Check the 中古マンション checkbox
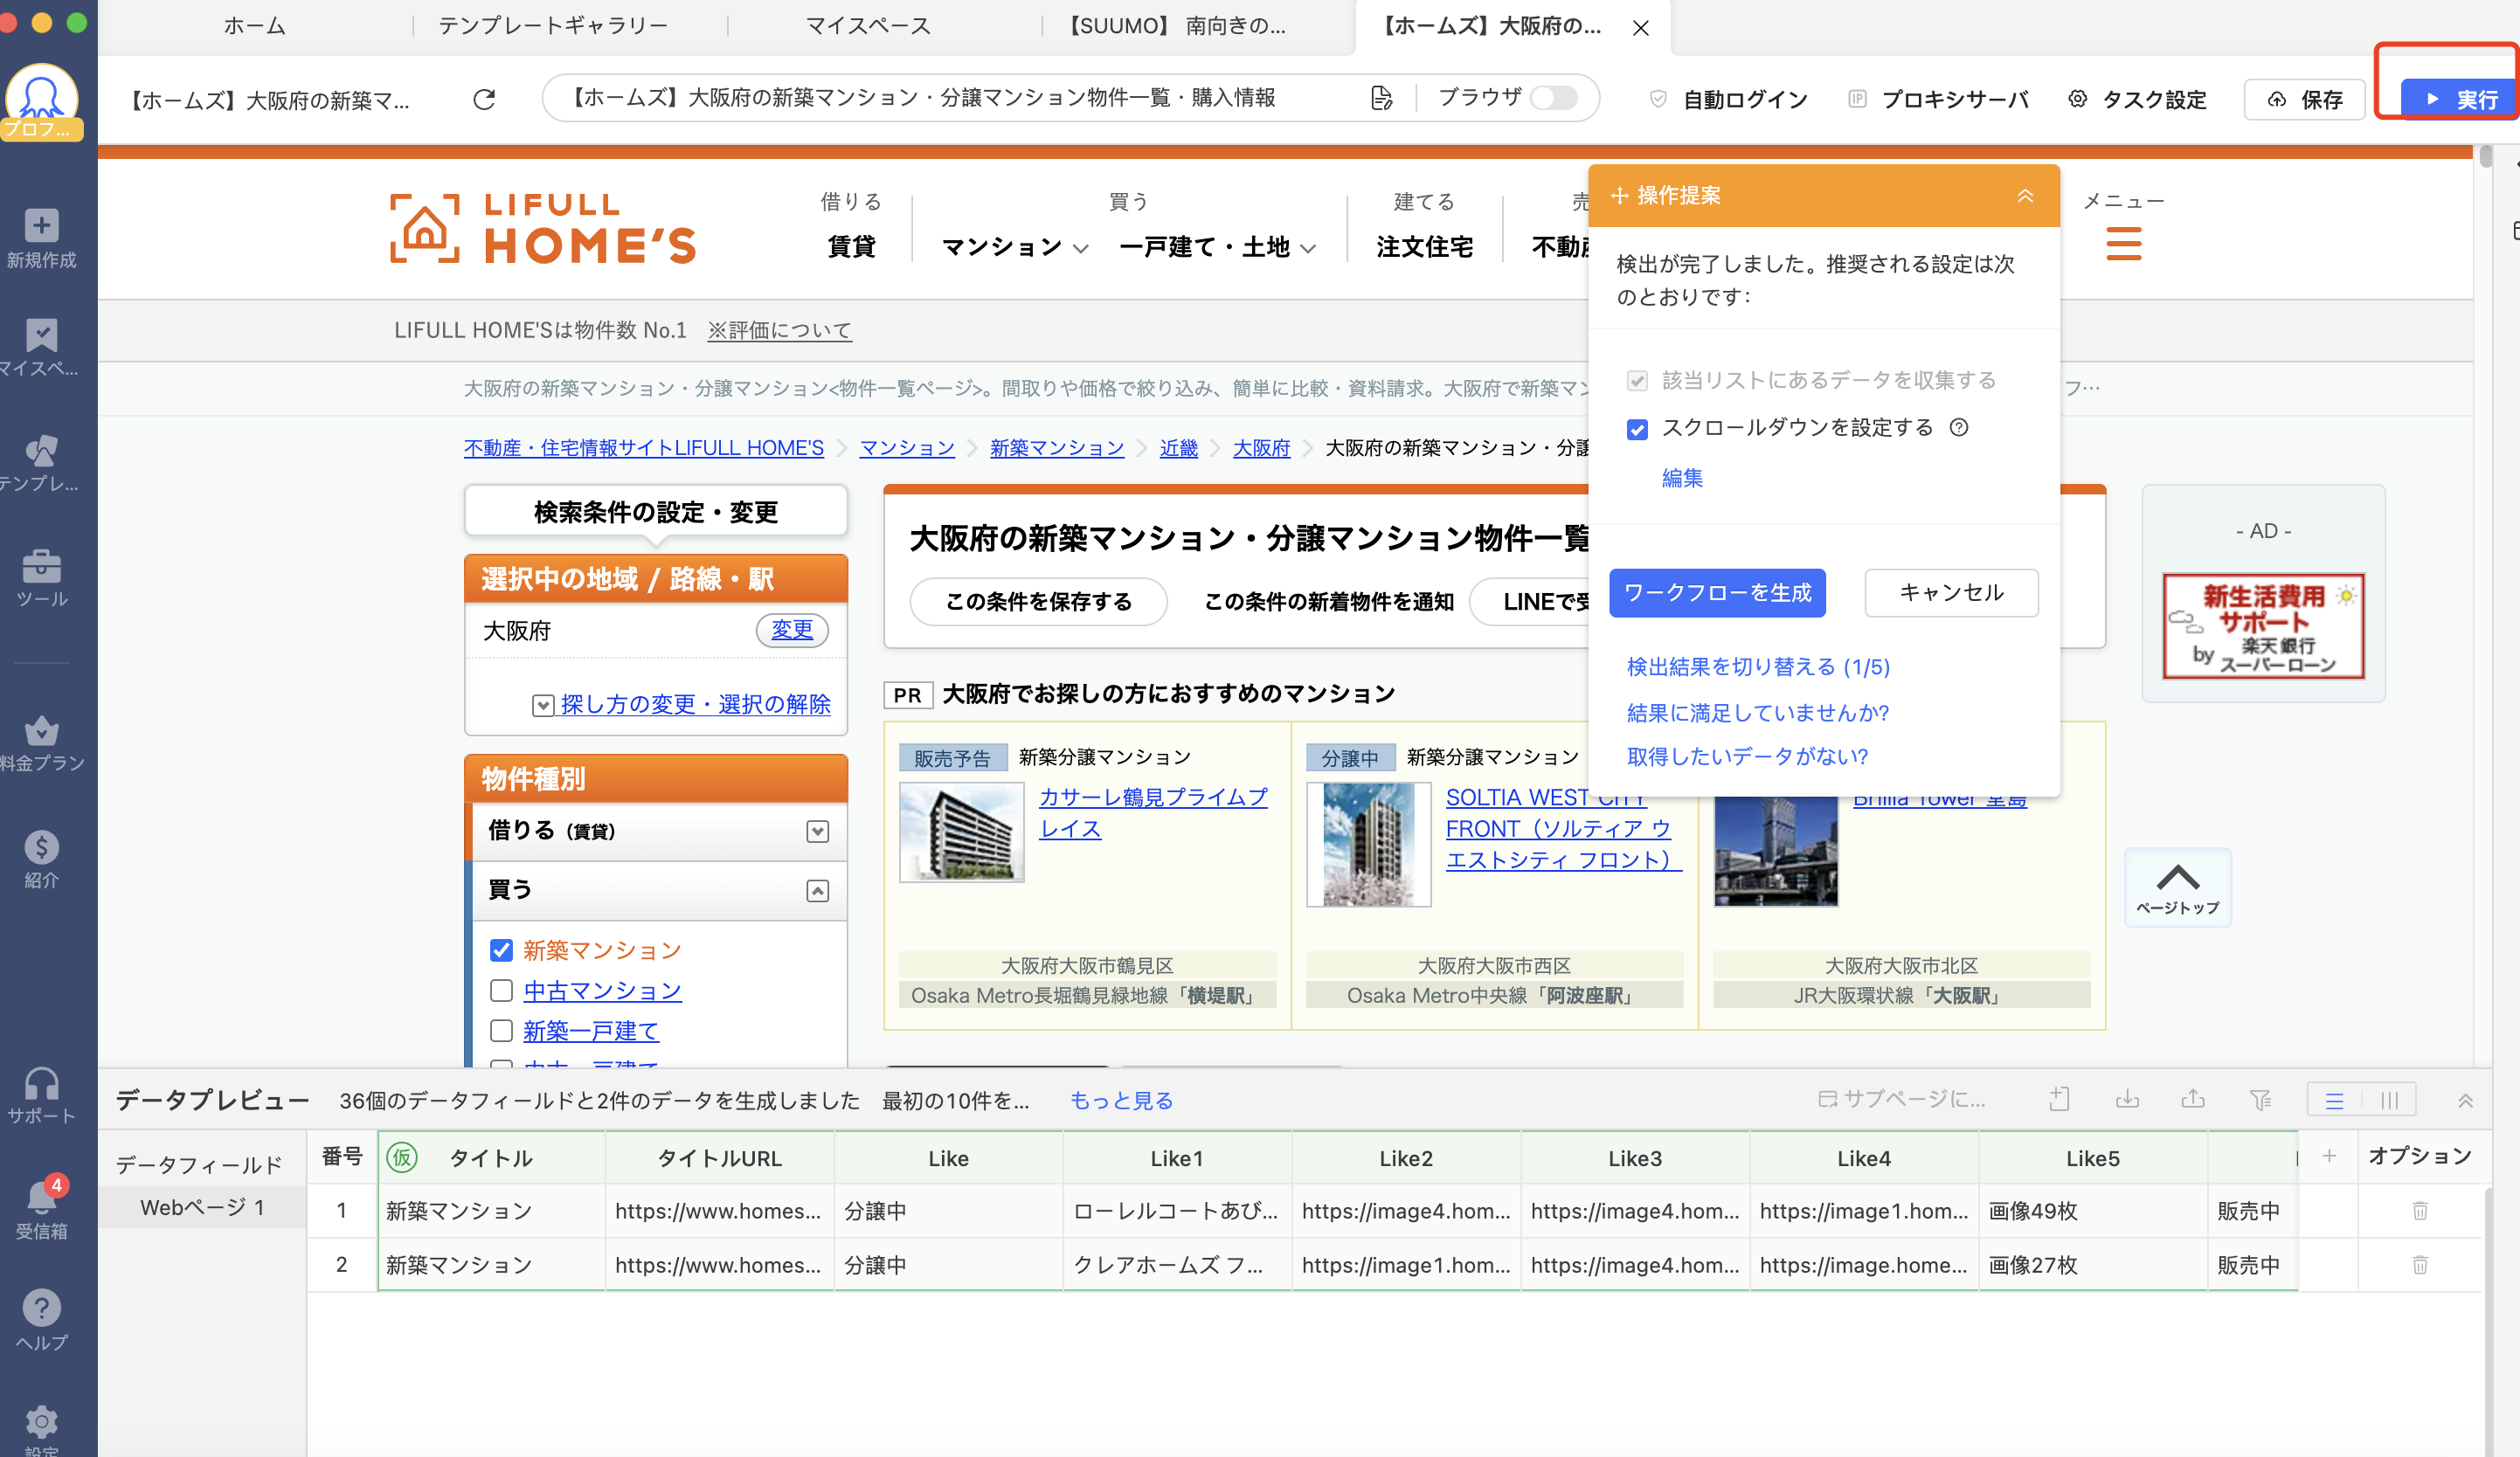 click(501, 990)
